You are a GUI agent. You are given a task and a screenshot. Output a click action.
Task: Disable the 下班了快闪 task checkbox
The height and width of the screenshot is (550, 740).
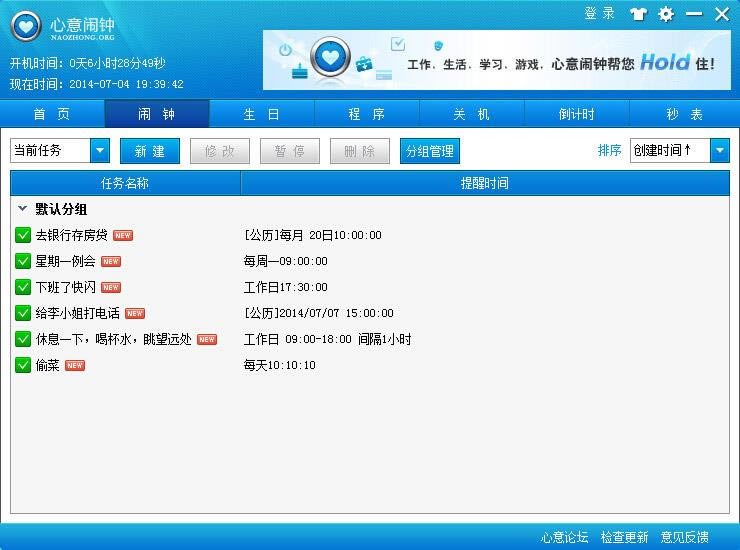point(23,287)
